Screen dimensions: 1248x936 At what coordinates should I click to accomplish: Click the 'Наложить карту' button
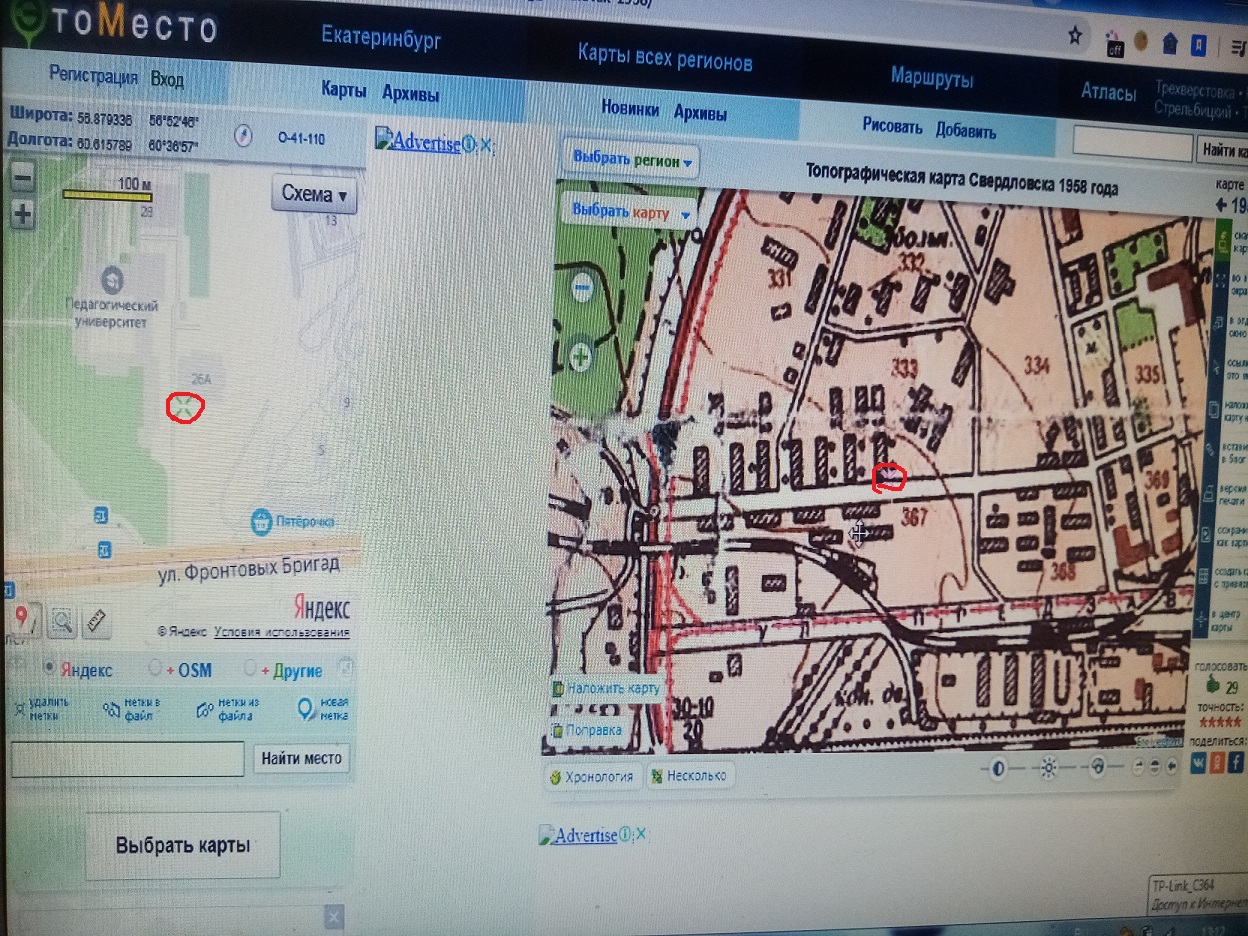(607, 688)
